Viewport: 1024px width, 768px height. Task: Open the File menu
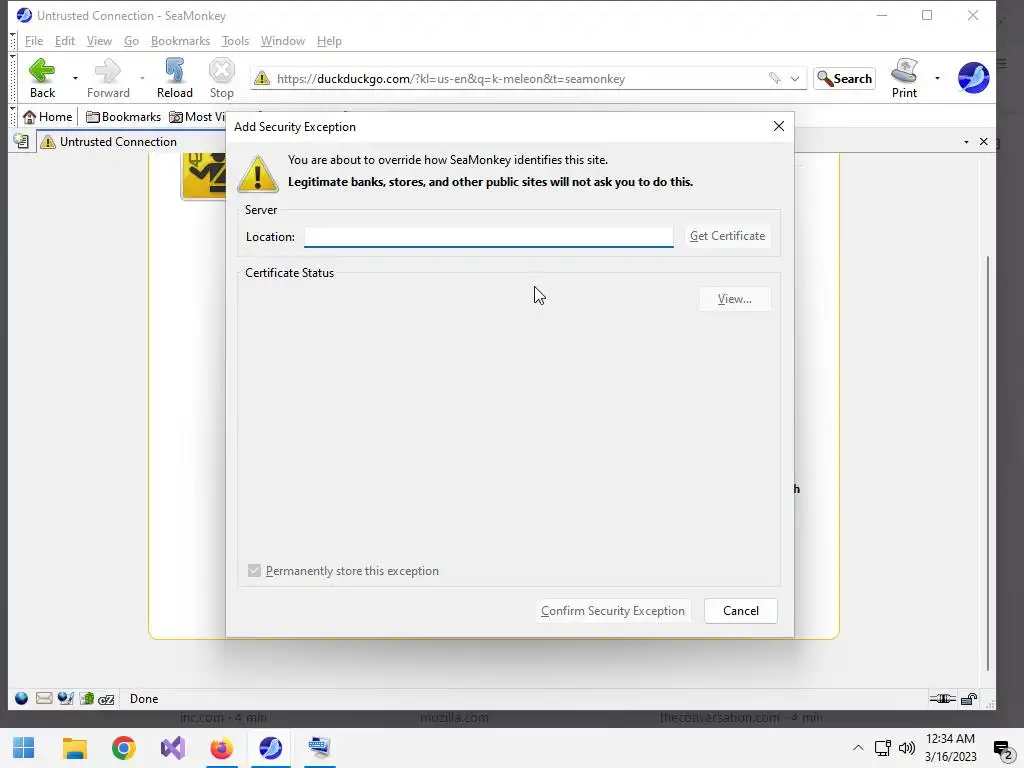[x=34, y=40]
